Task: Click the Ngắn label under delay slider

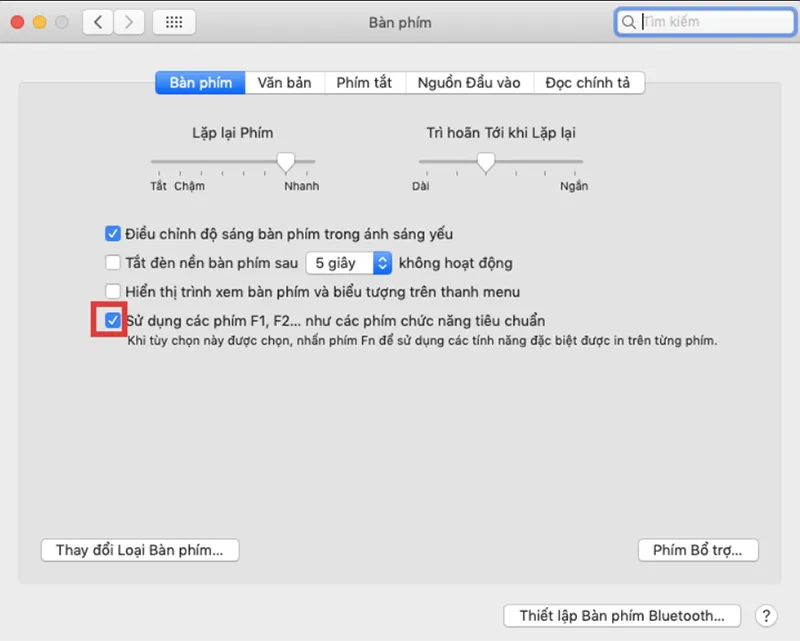Action: tap(574, 186)
